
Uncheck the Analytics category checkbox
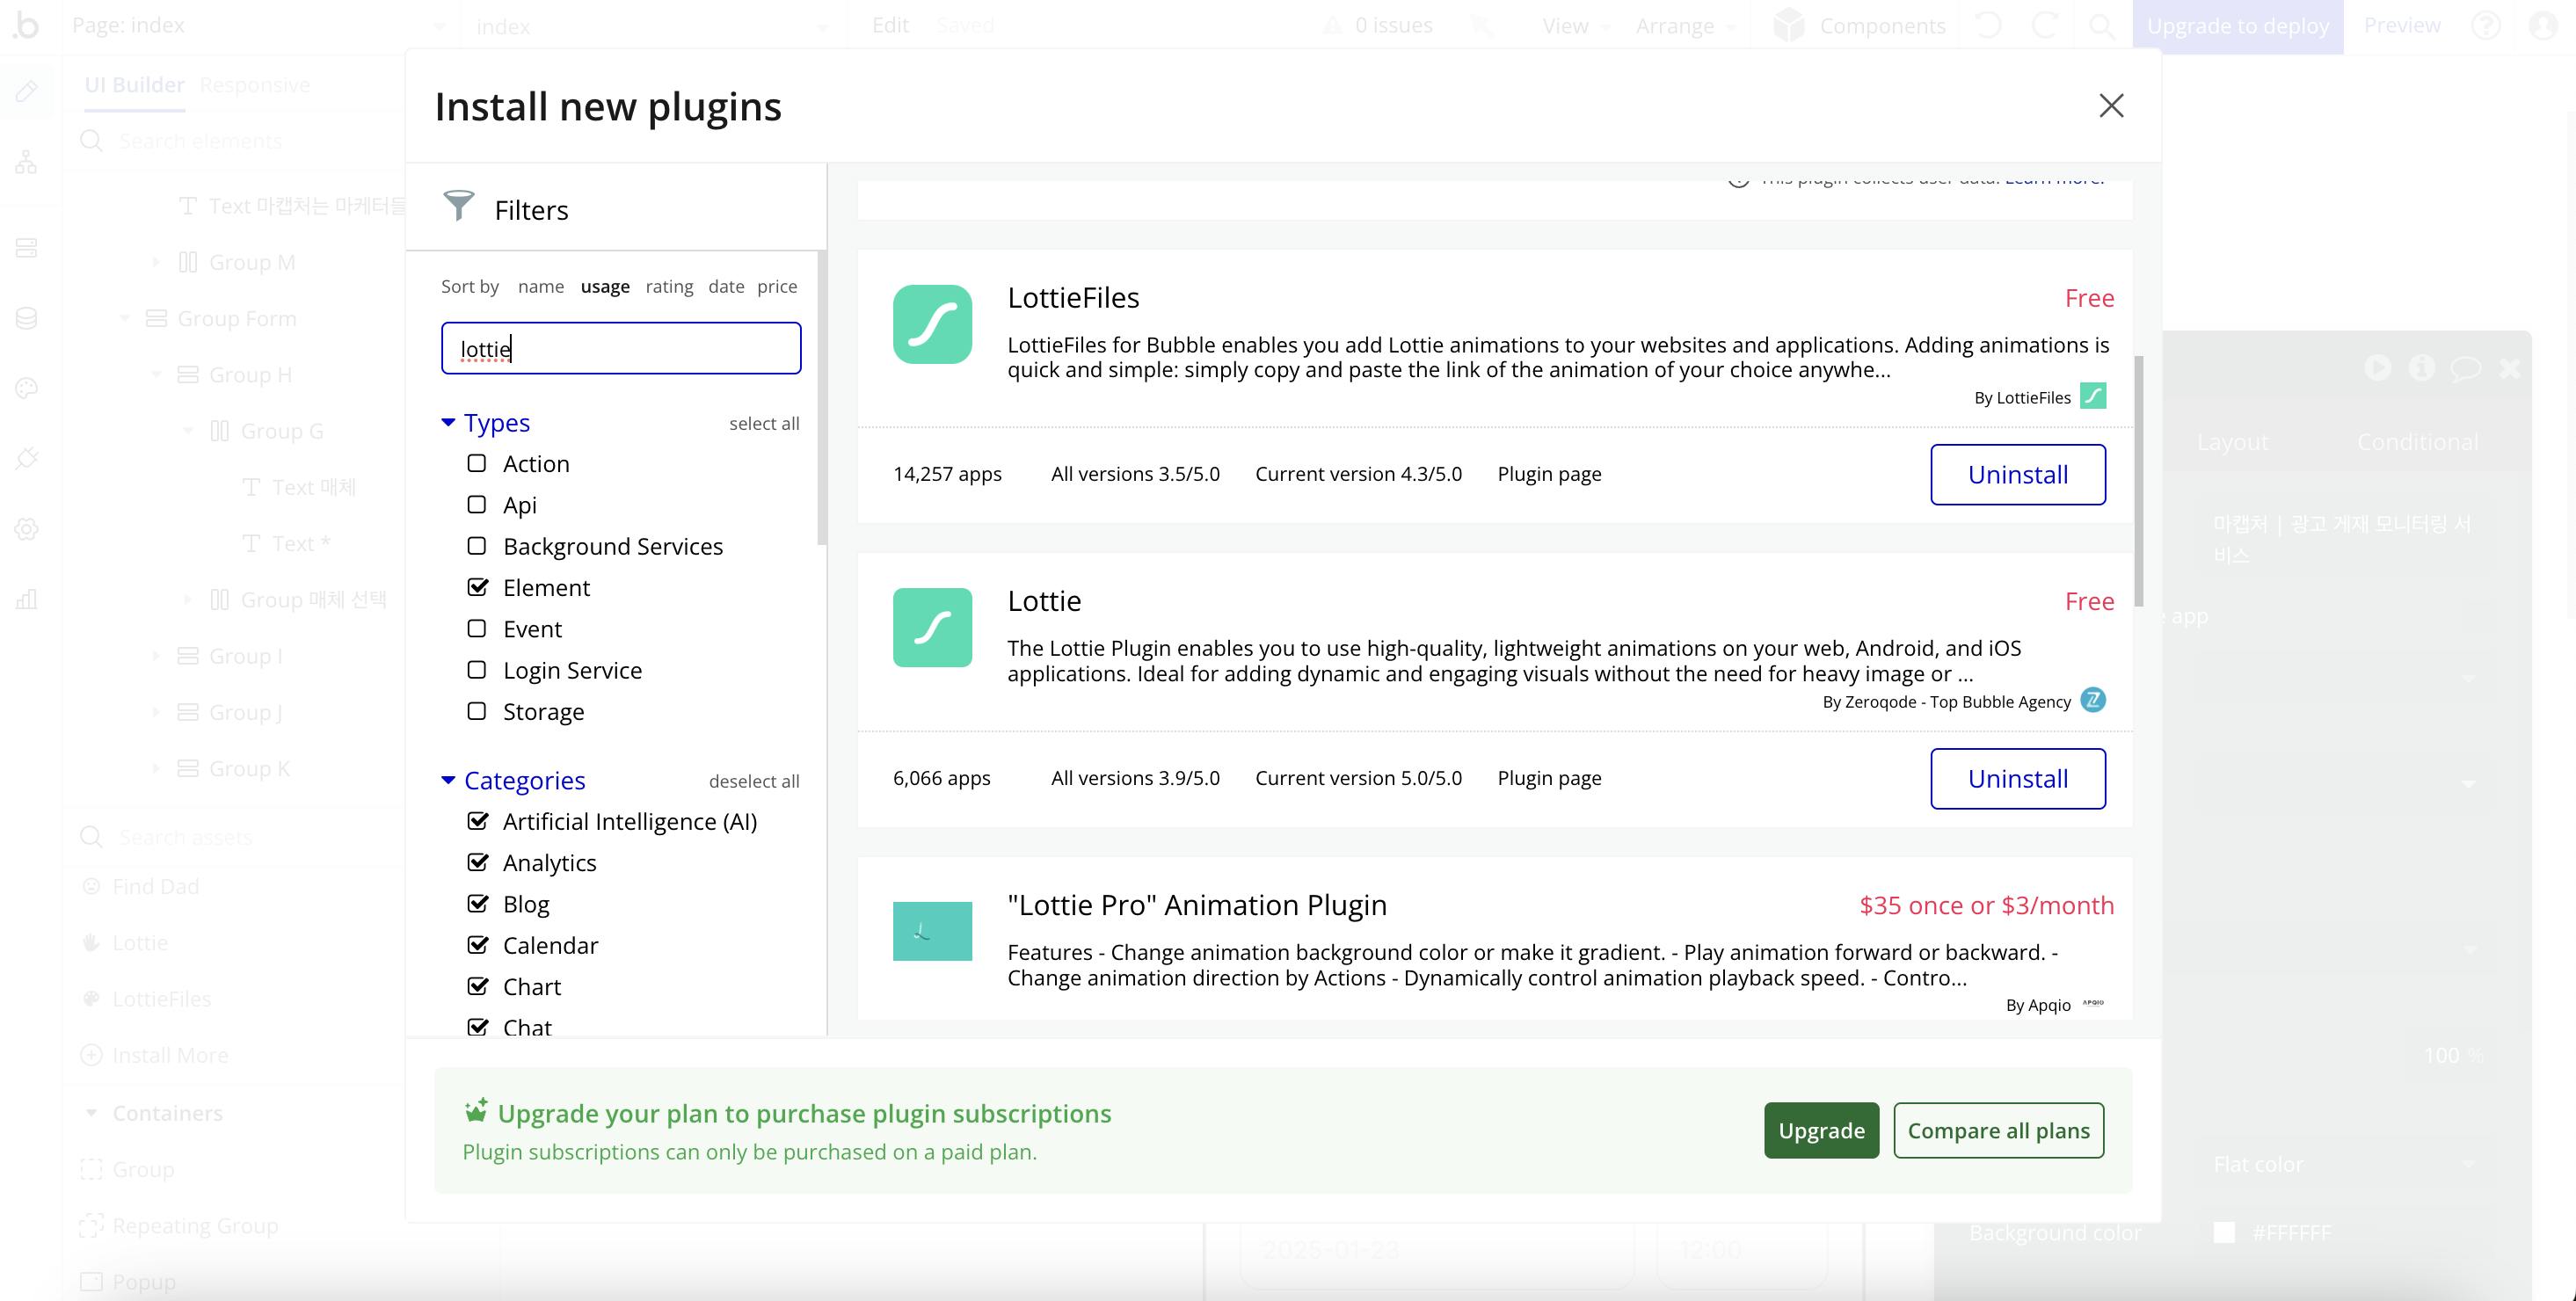click(478, 862)
